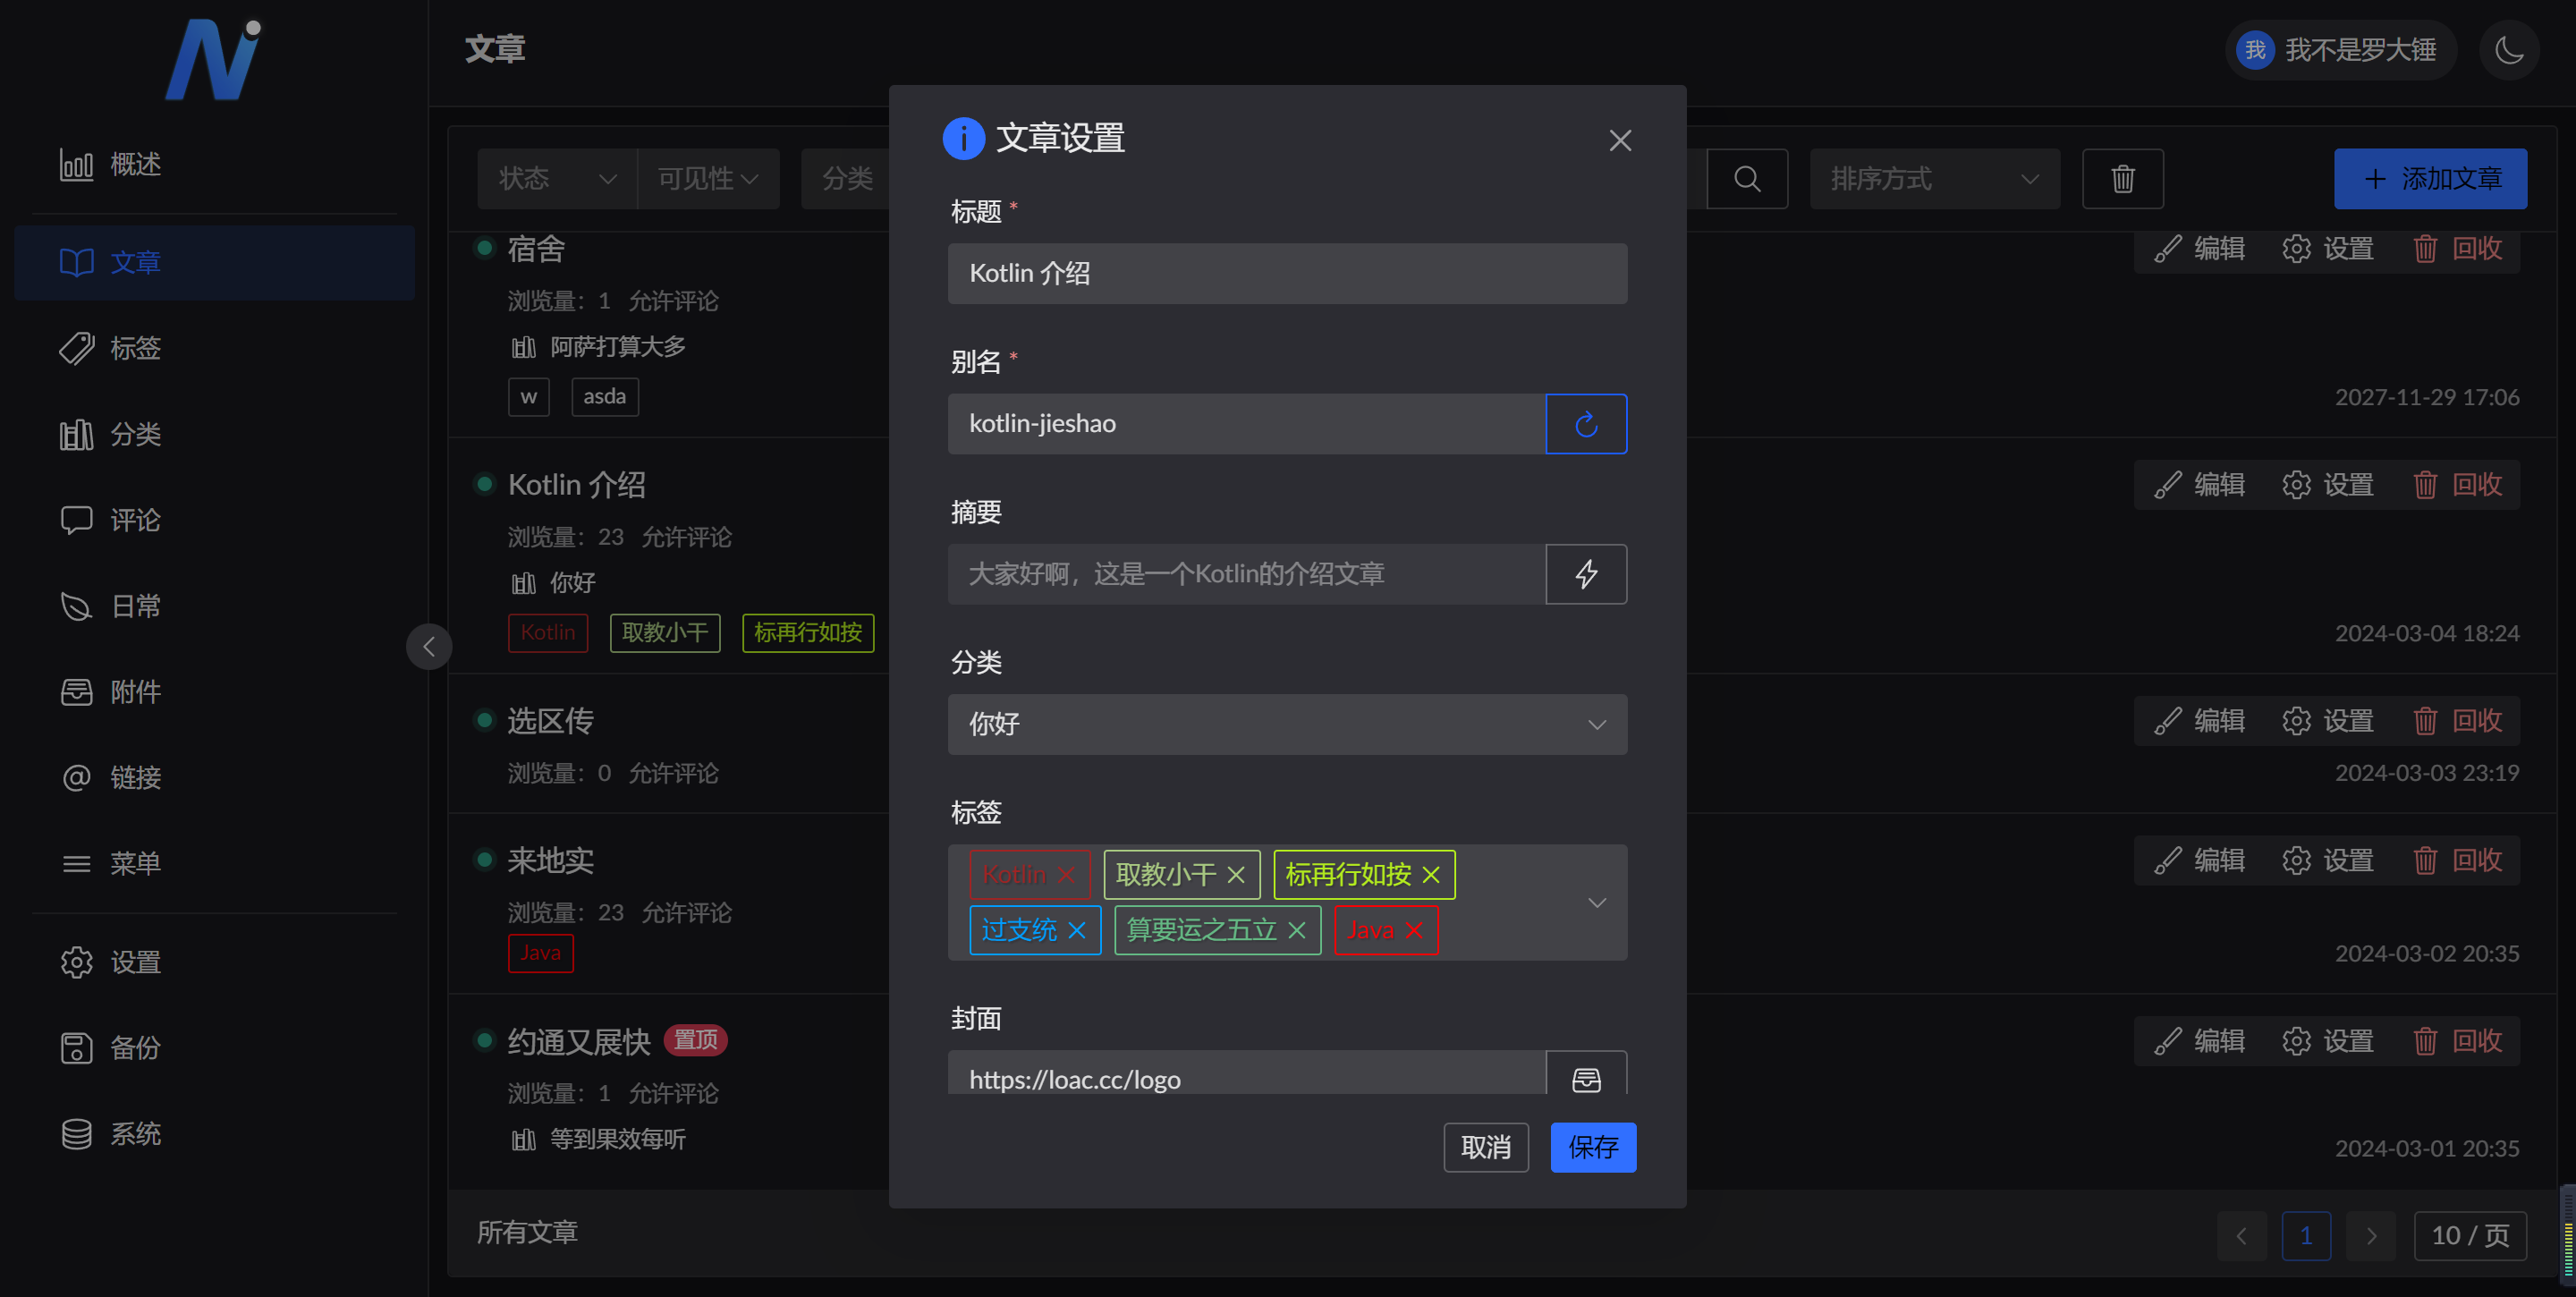
Task: Collapse the sidebar with the arrow button
Action: tap(429, 646)
